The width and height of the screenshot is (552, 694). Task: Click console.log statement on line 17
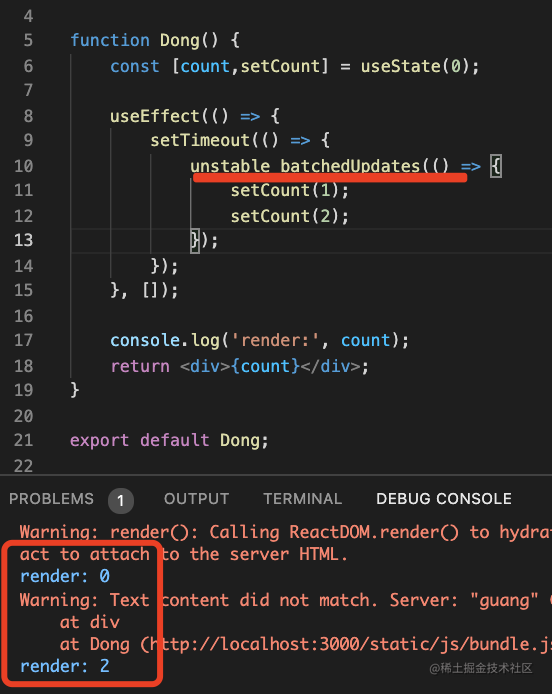click(259, 340)
